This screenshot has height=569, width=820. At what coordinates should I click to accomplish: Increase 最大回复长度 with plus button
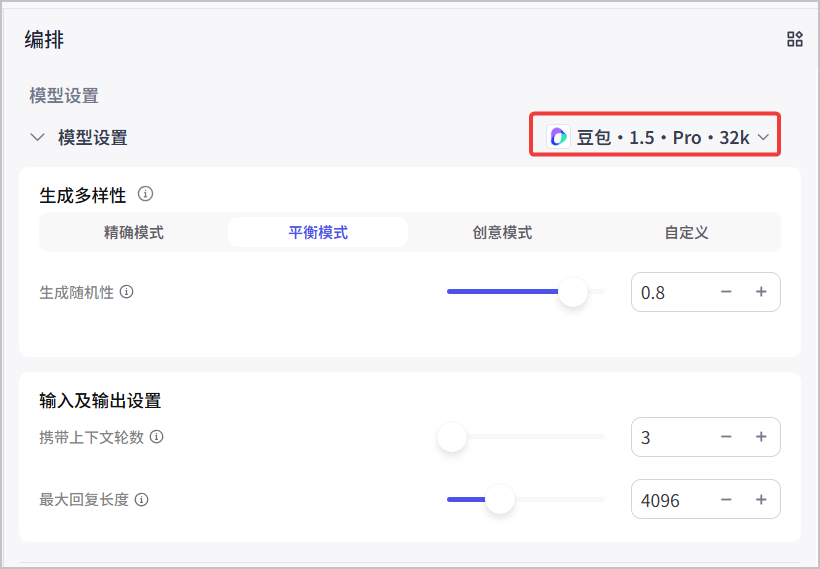(x=761, y=500)
